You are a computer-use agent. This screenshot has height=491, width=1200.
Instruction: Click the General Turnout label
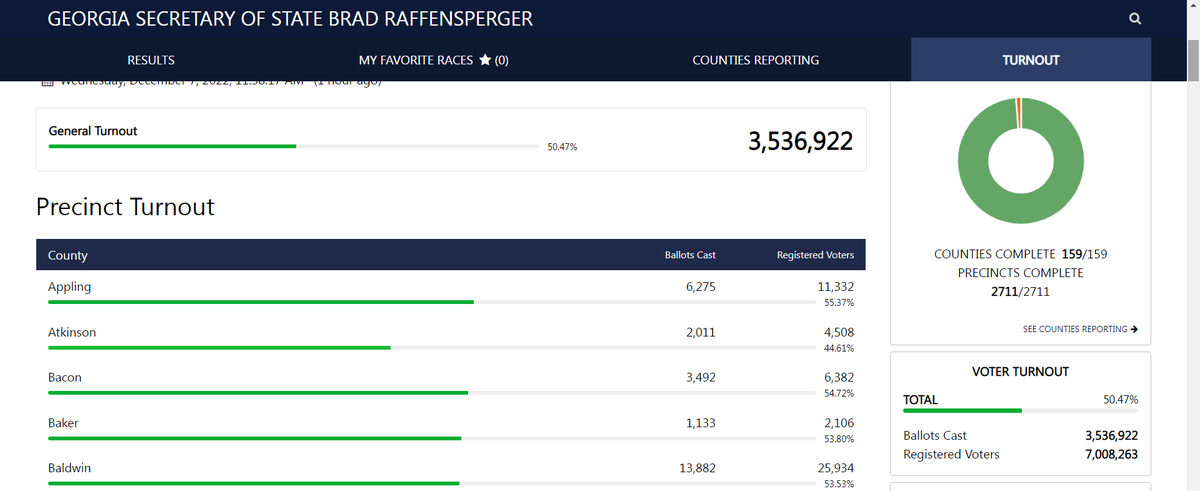(93, 131)
